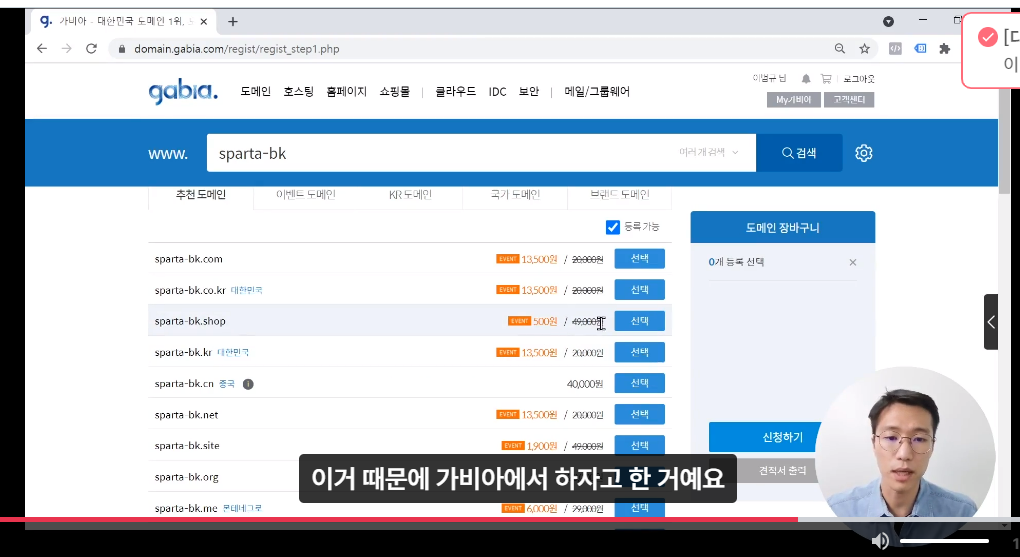The height and width of the screenshot is (557, 1020).
Task: Open a new browser tab
Action: coord(232,21)
